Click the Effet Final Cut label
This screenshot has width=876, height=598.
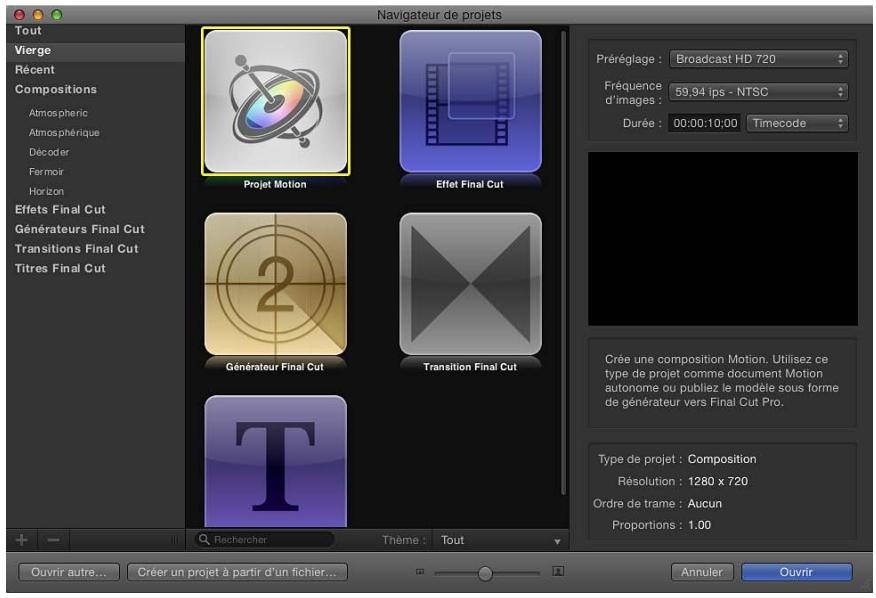[x=470, y=184]
